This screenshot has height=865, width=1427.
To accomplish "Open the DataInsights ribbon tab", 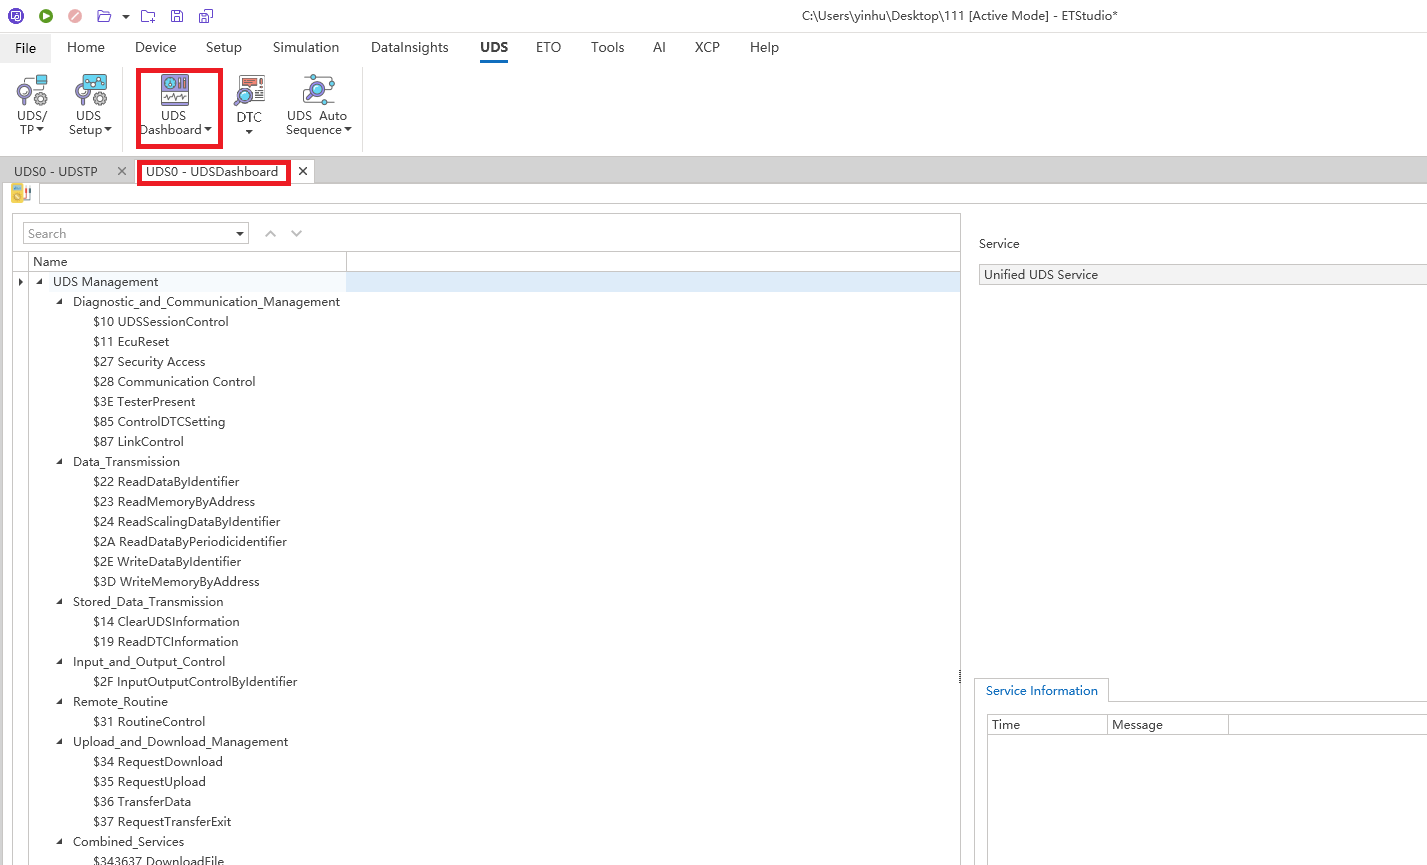I will pos(409,47).
